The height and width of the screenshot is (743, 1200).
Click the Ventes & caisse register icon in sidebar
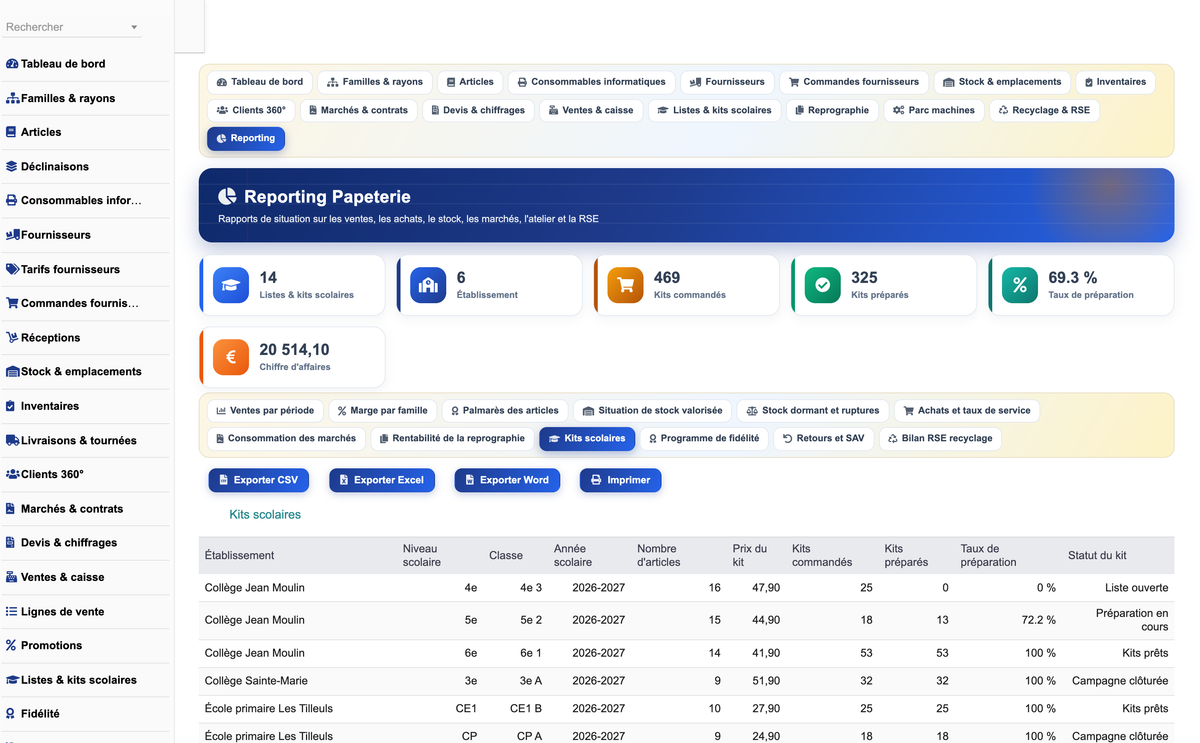[12, 577]
